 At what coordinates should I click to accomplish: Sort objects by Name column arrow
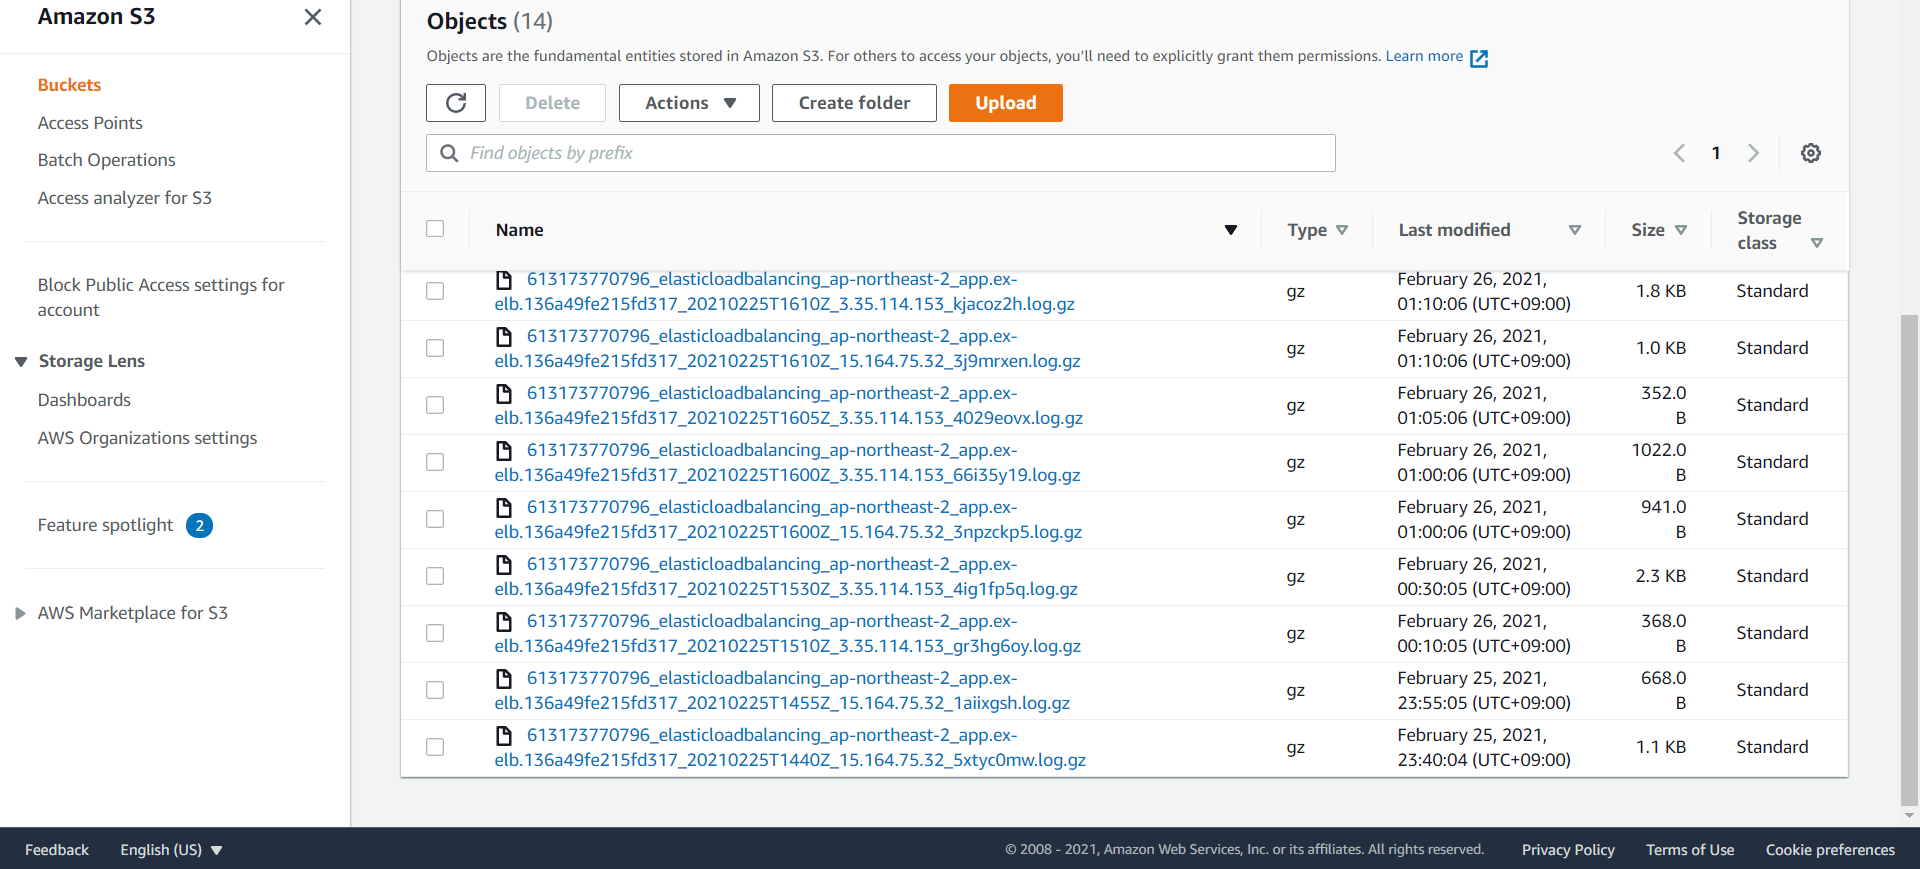pyautogui.click(x=1231, y=230)
